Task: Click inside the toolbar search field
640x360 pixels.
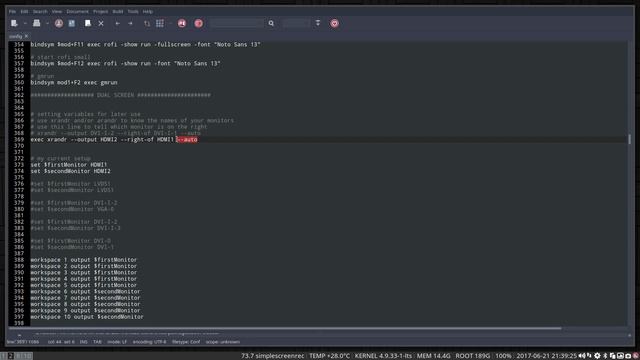Action: (x=237, y=23)
